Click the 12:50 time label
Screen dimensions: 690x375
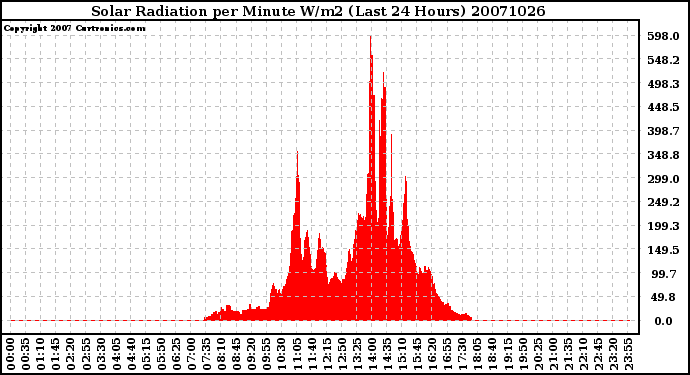pos(341,354)
